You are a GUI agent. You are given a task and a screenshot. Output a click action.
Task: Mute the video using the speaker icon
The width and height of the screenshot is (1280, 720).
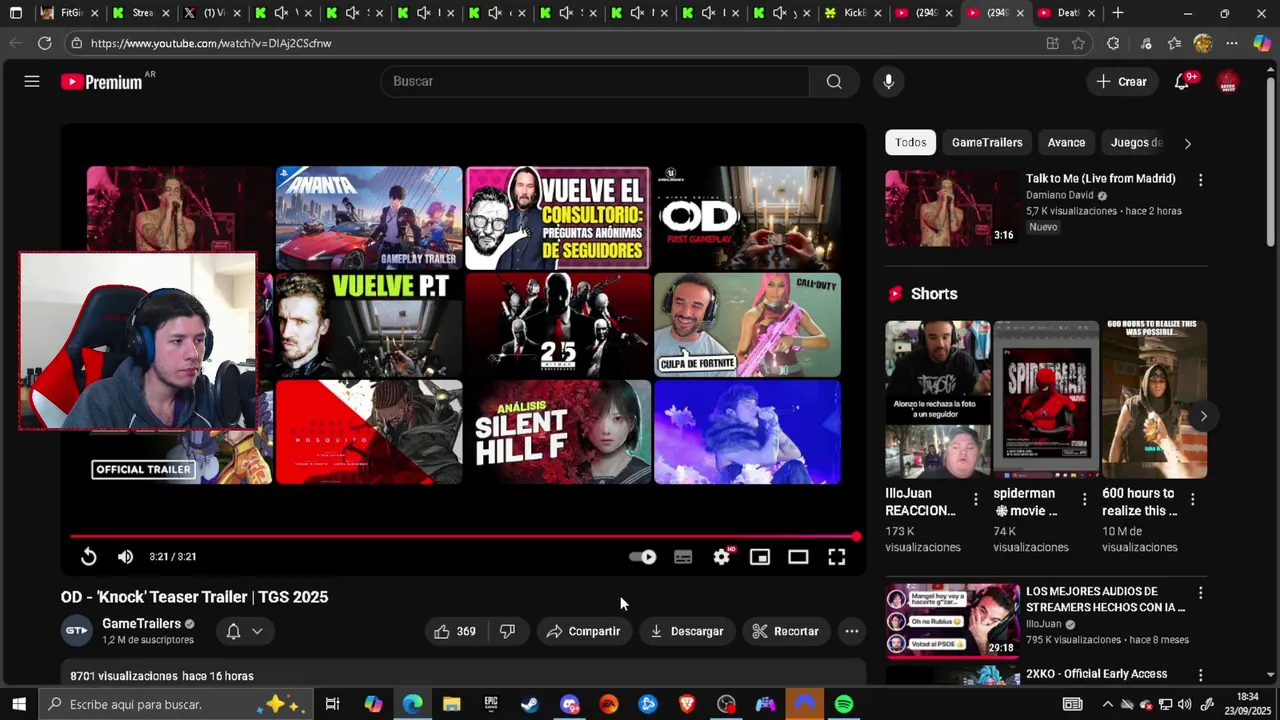[x=125, y=557]
